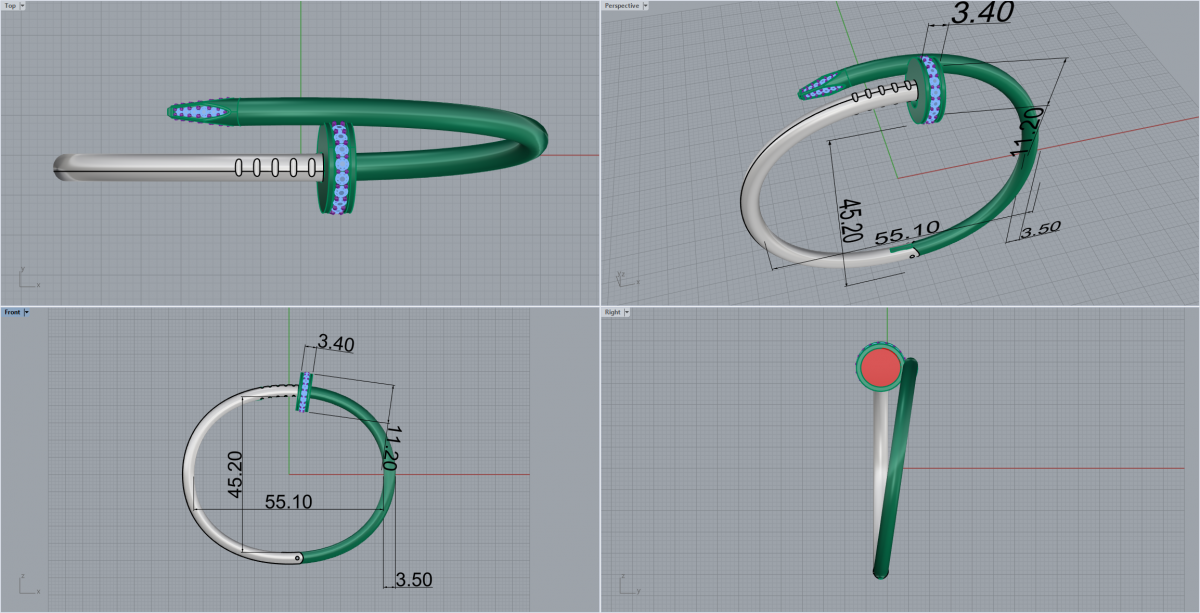Select the large 3.40 dimension in Perspective view

(x=981, y=13)
